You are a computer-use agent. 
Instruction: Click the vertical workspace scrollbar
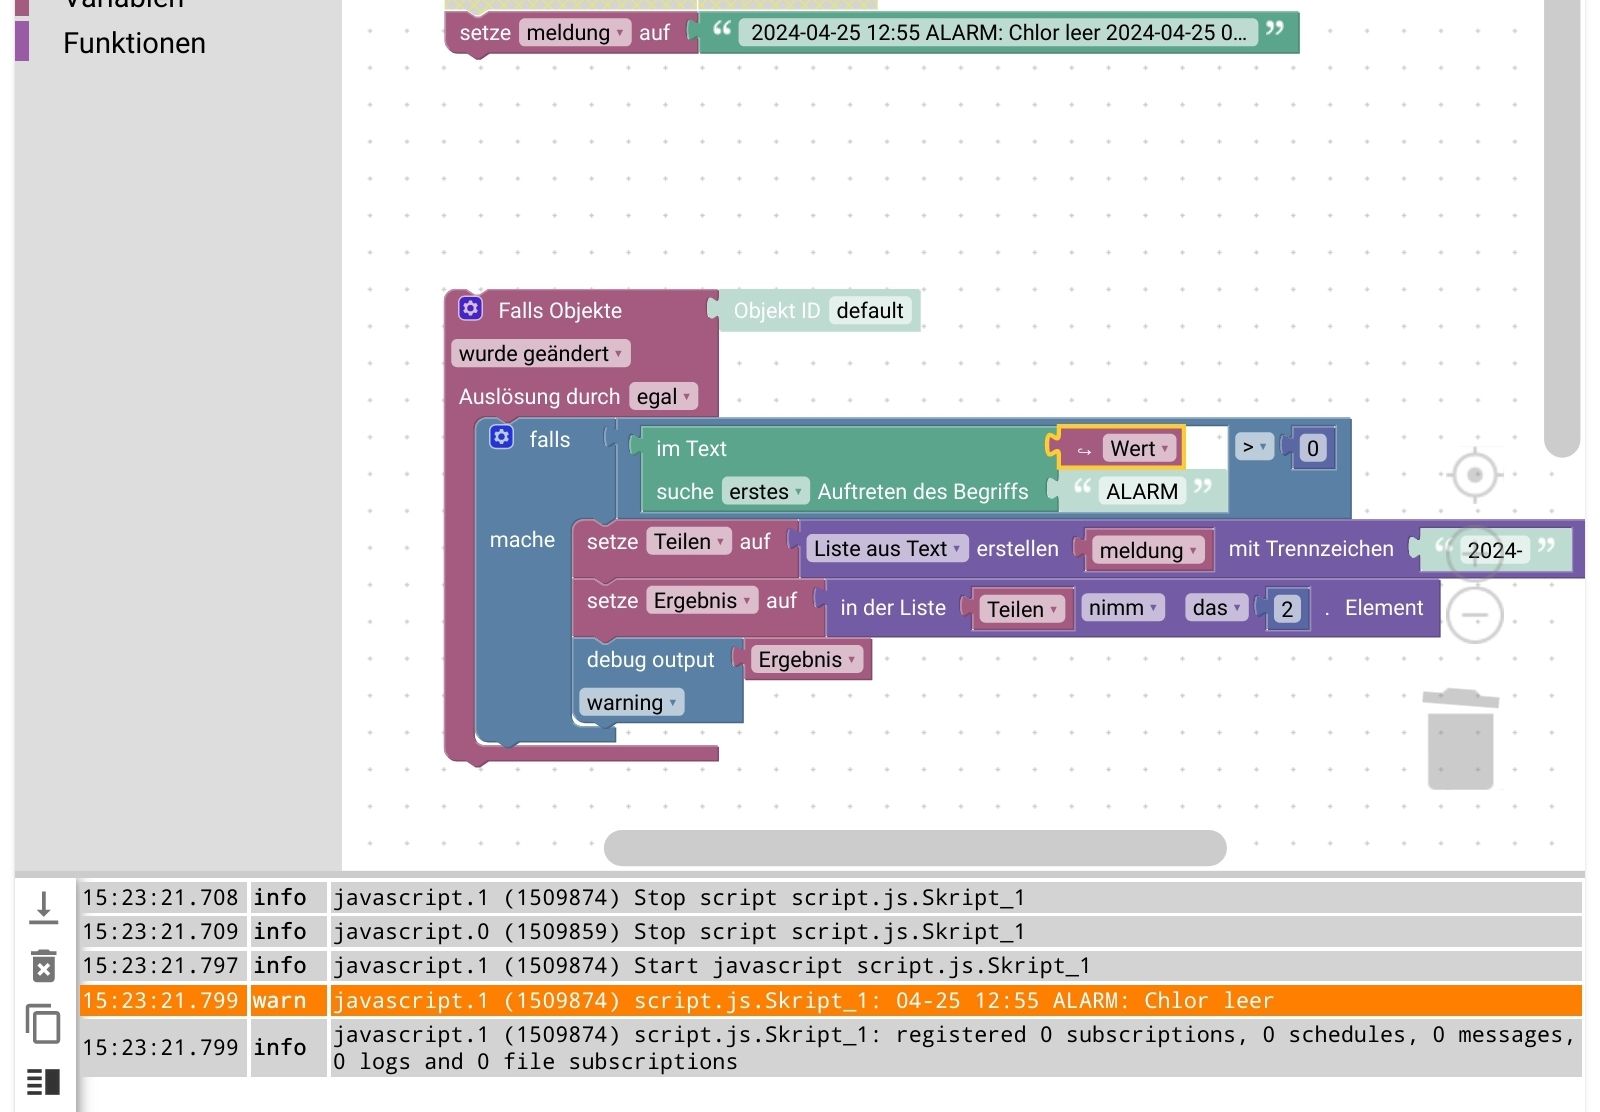click(1562, 228)
